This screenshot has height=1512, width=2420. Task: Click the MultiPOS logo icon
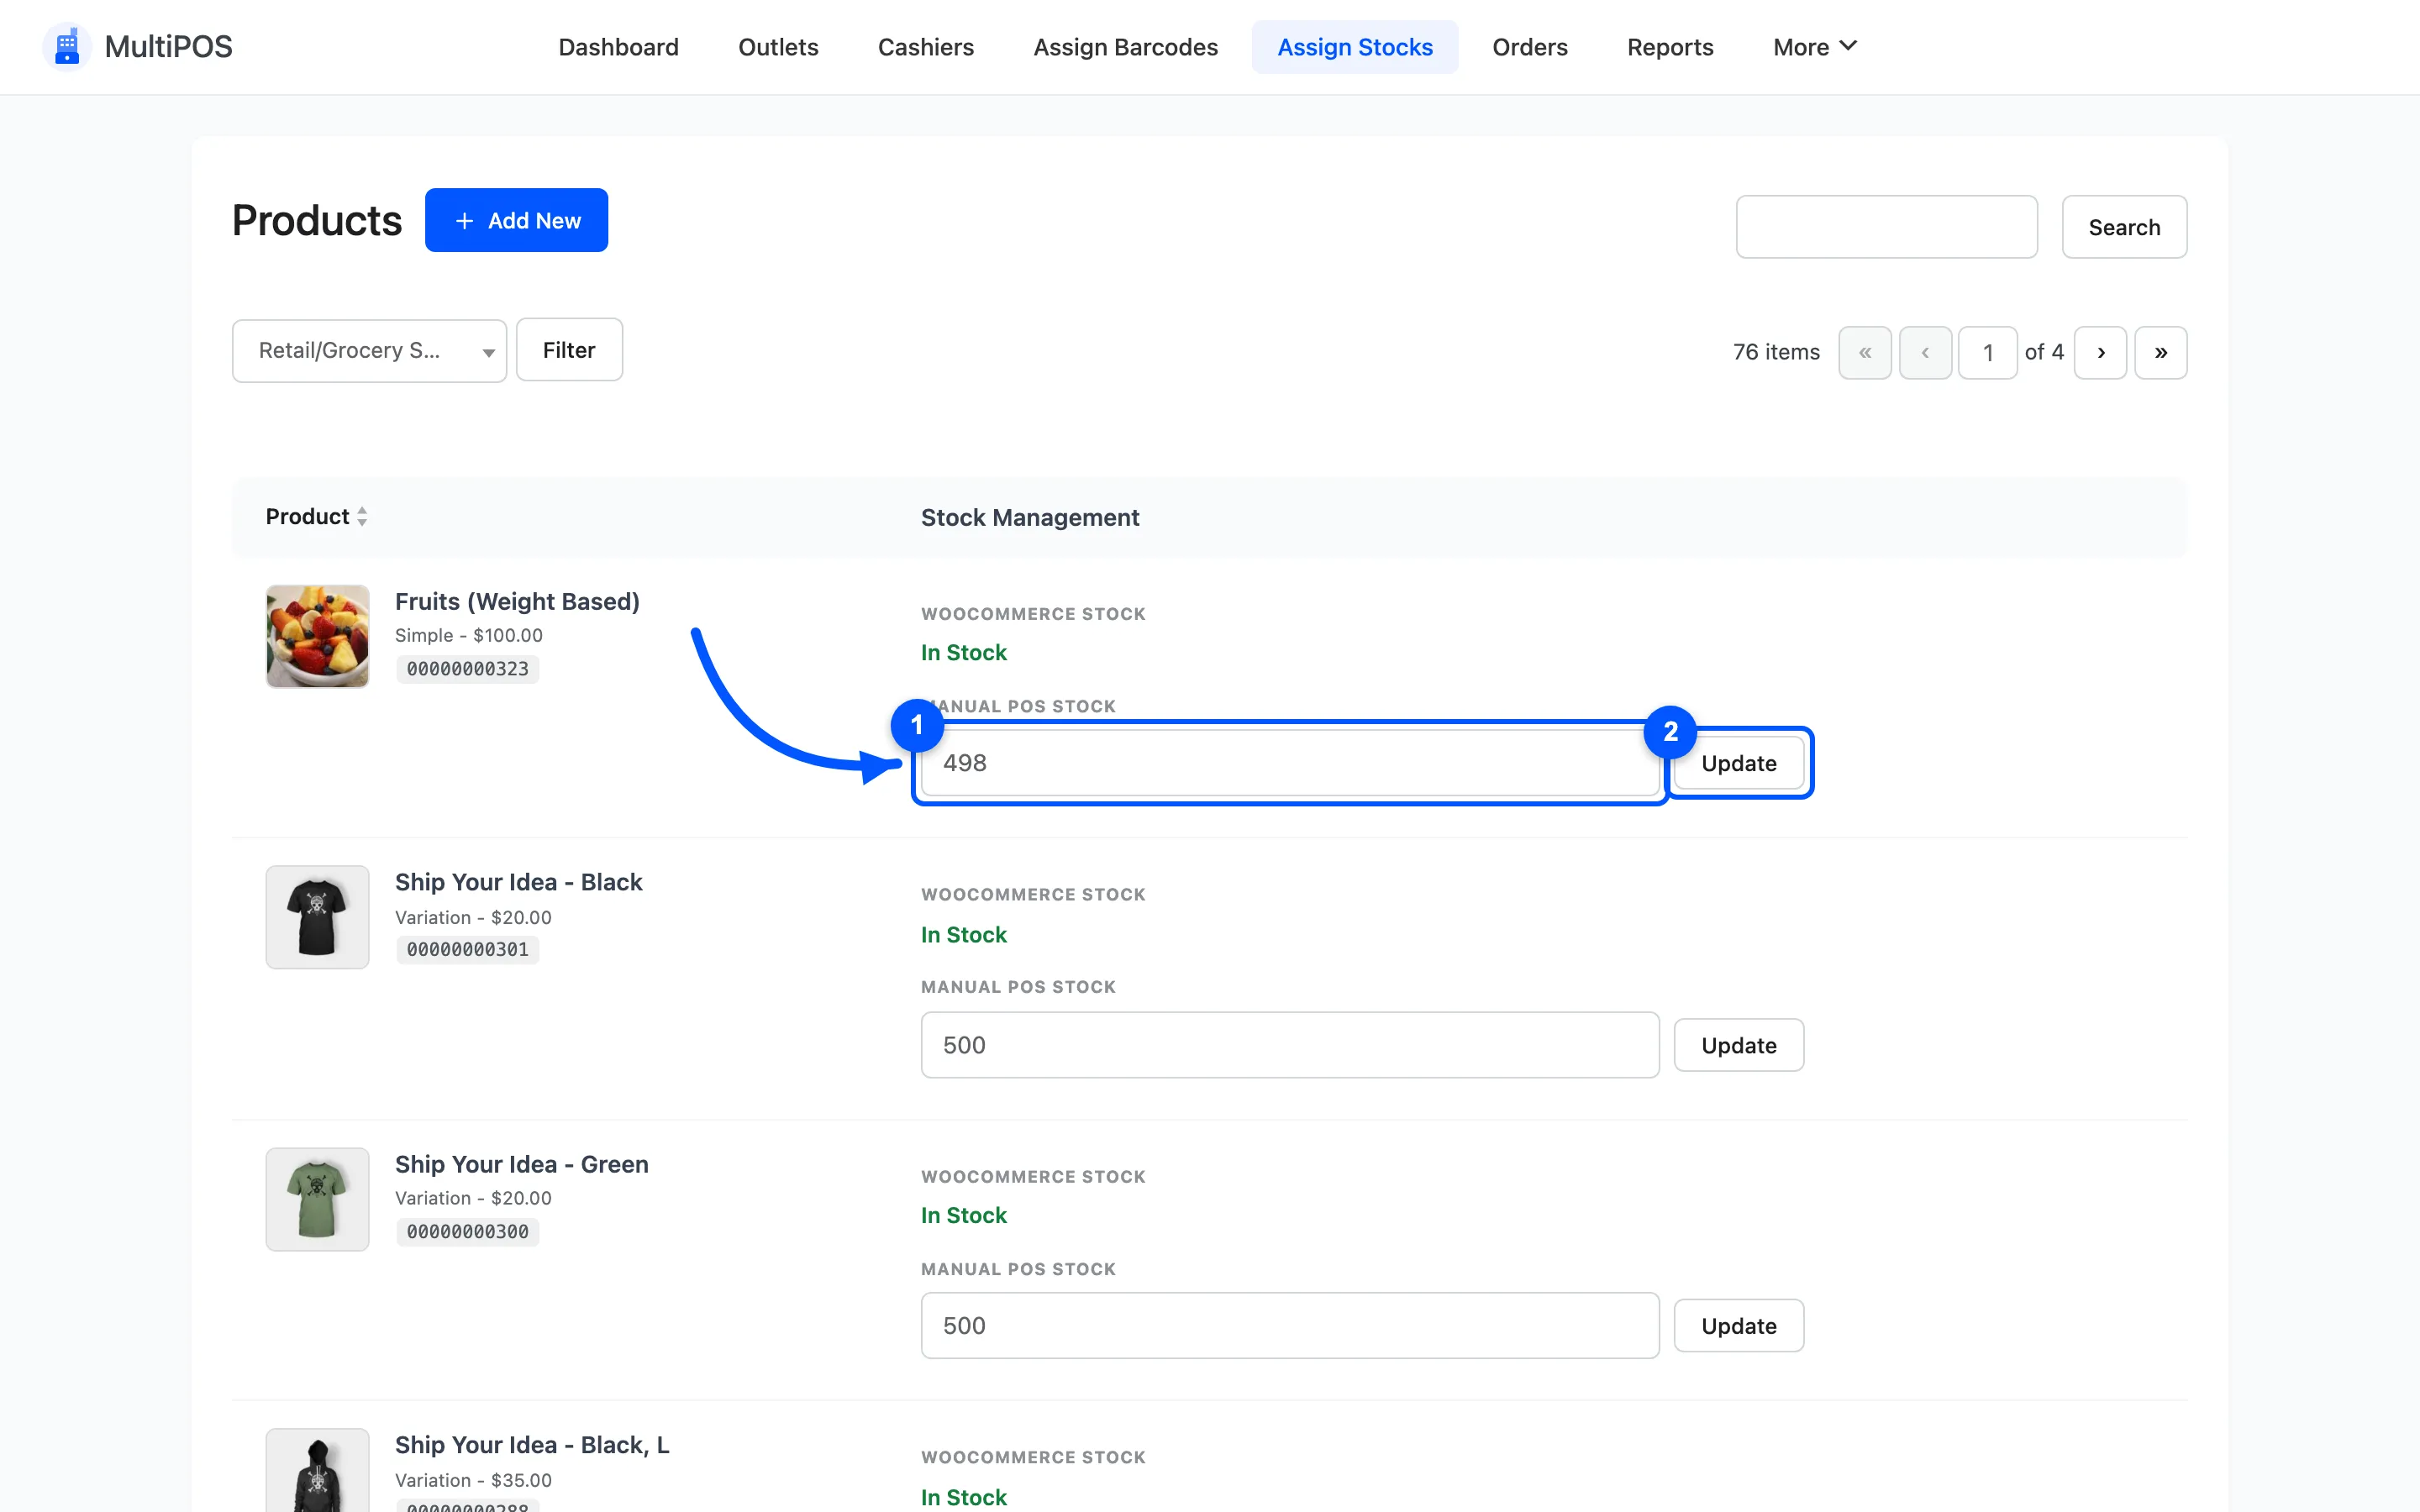pyautogui.click(x=66, y=47)
